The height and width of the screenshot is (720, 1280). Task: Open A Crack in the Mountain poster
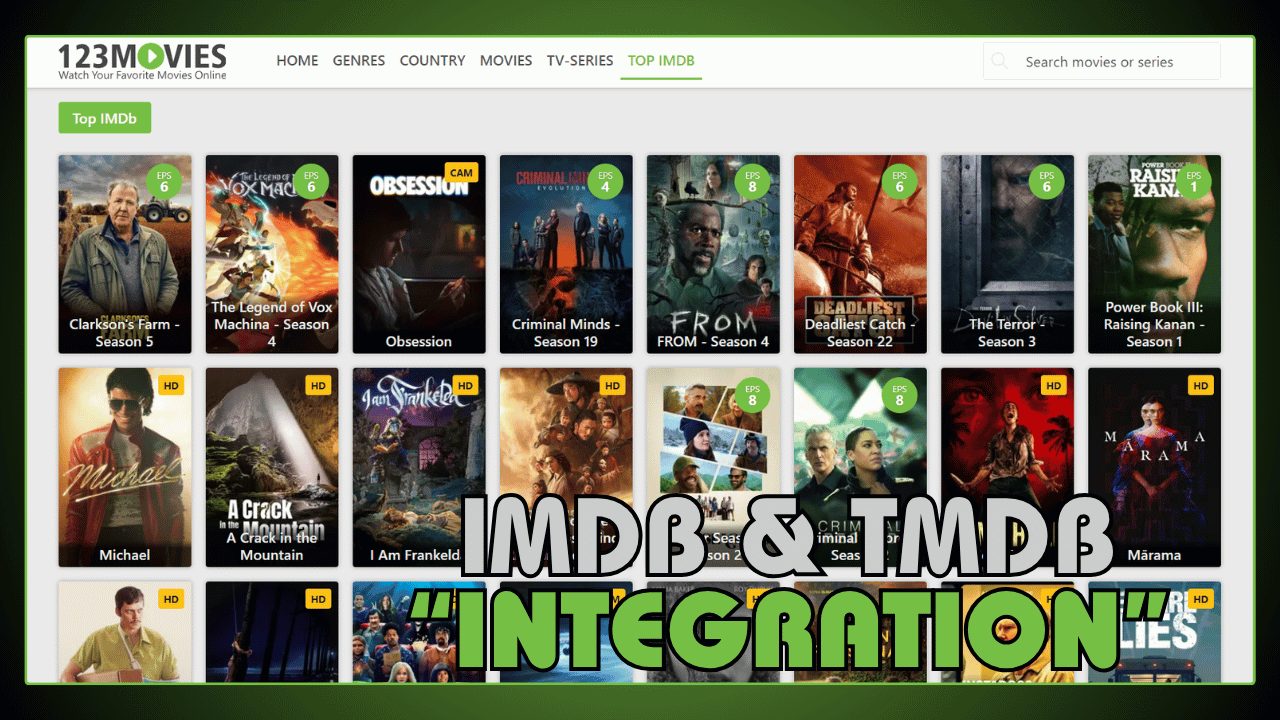pos(272,467)
